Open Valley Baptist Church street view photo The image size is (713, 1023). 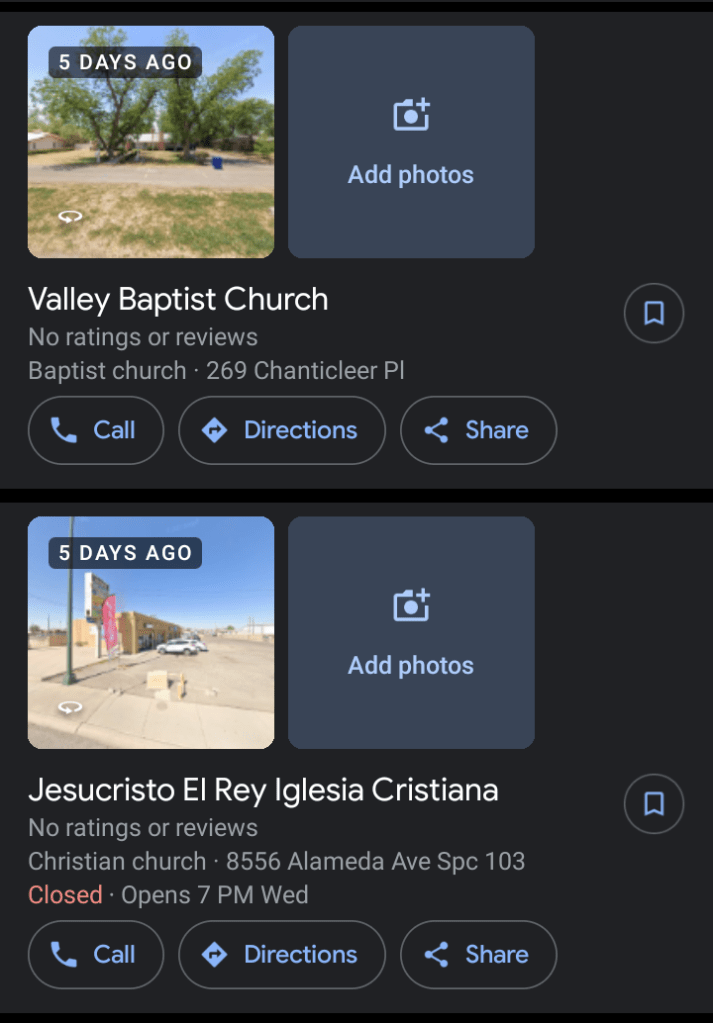(x=151, y=150)
